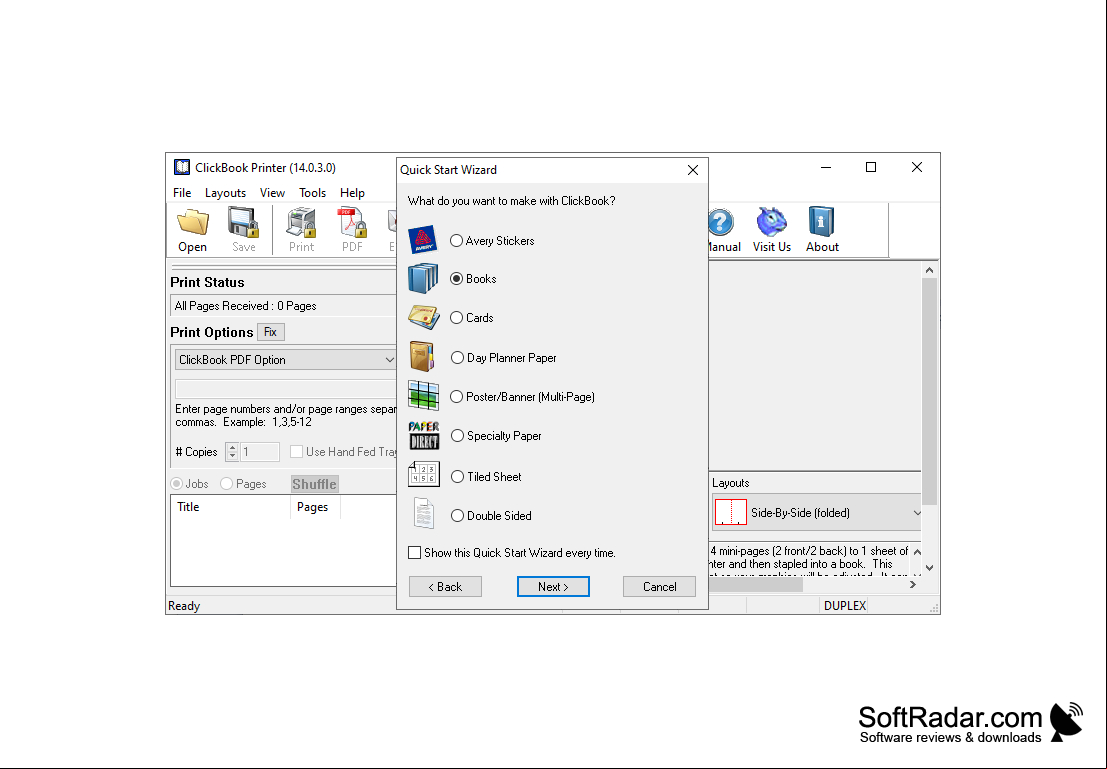The width and height of the screenshot is (1107, 769).
Task: Select the Poster/Banner (Multi-Page) option
Action: point(457,397)
